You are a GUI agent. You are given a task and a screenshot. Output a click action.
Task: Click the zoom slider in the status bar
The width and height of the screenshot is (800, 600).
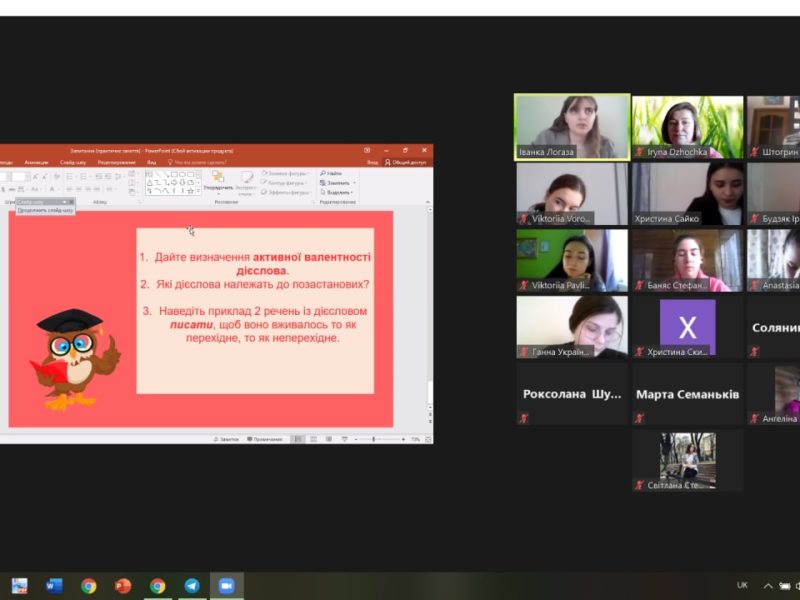(x=373, y=439)
